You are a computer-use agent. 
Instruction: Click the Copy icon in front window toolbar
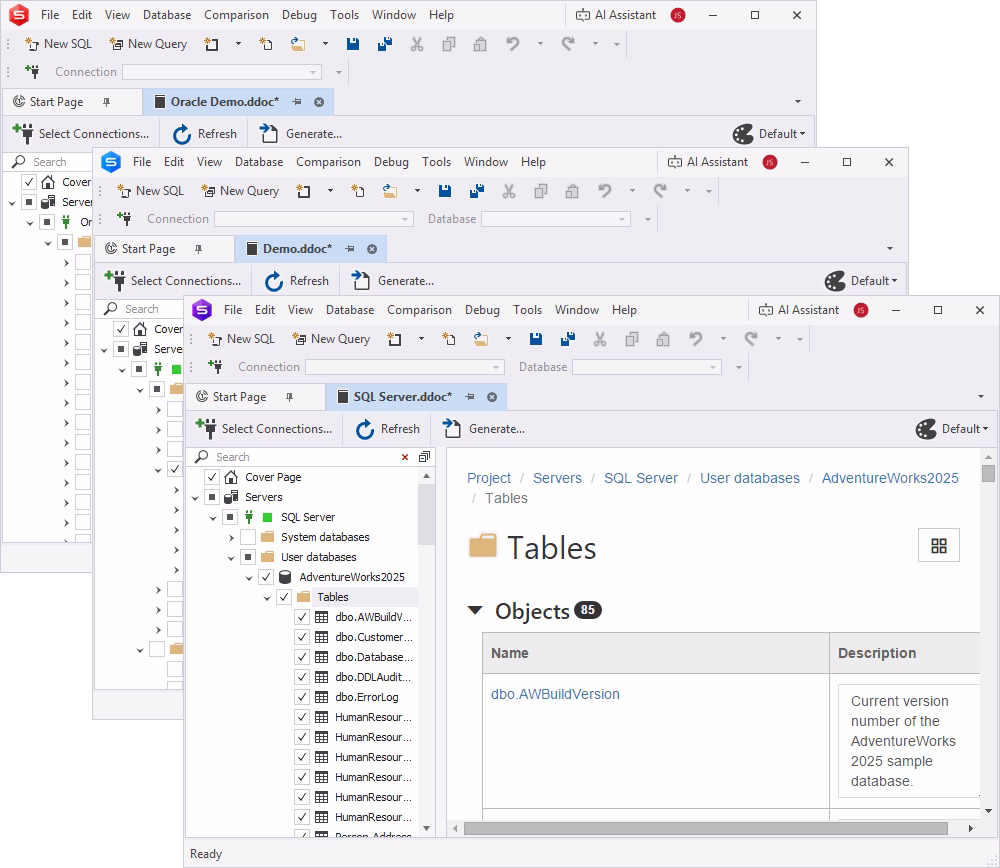click(631, 339)
